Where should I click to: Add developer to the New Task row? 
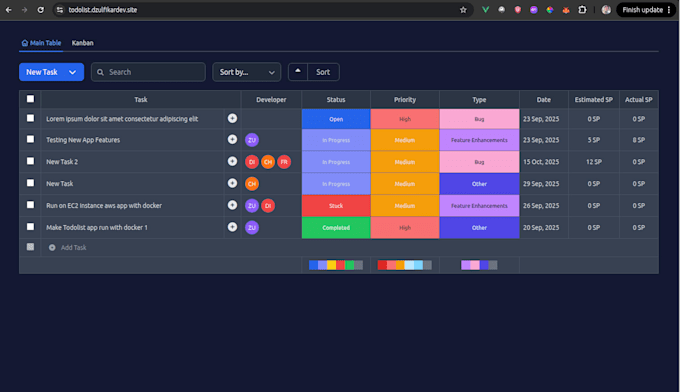pyautogui.click(x=232, y=183)
